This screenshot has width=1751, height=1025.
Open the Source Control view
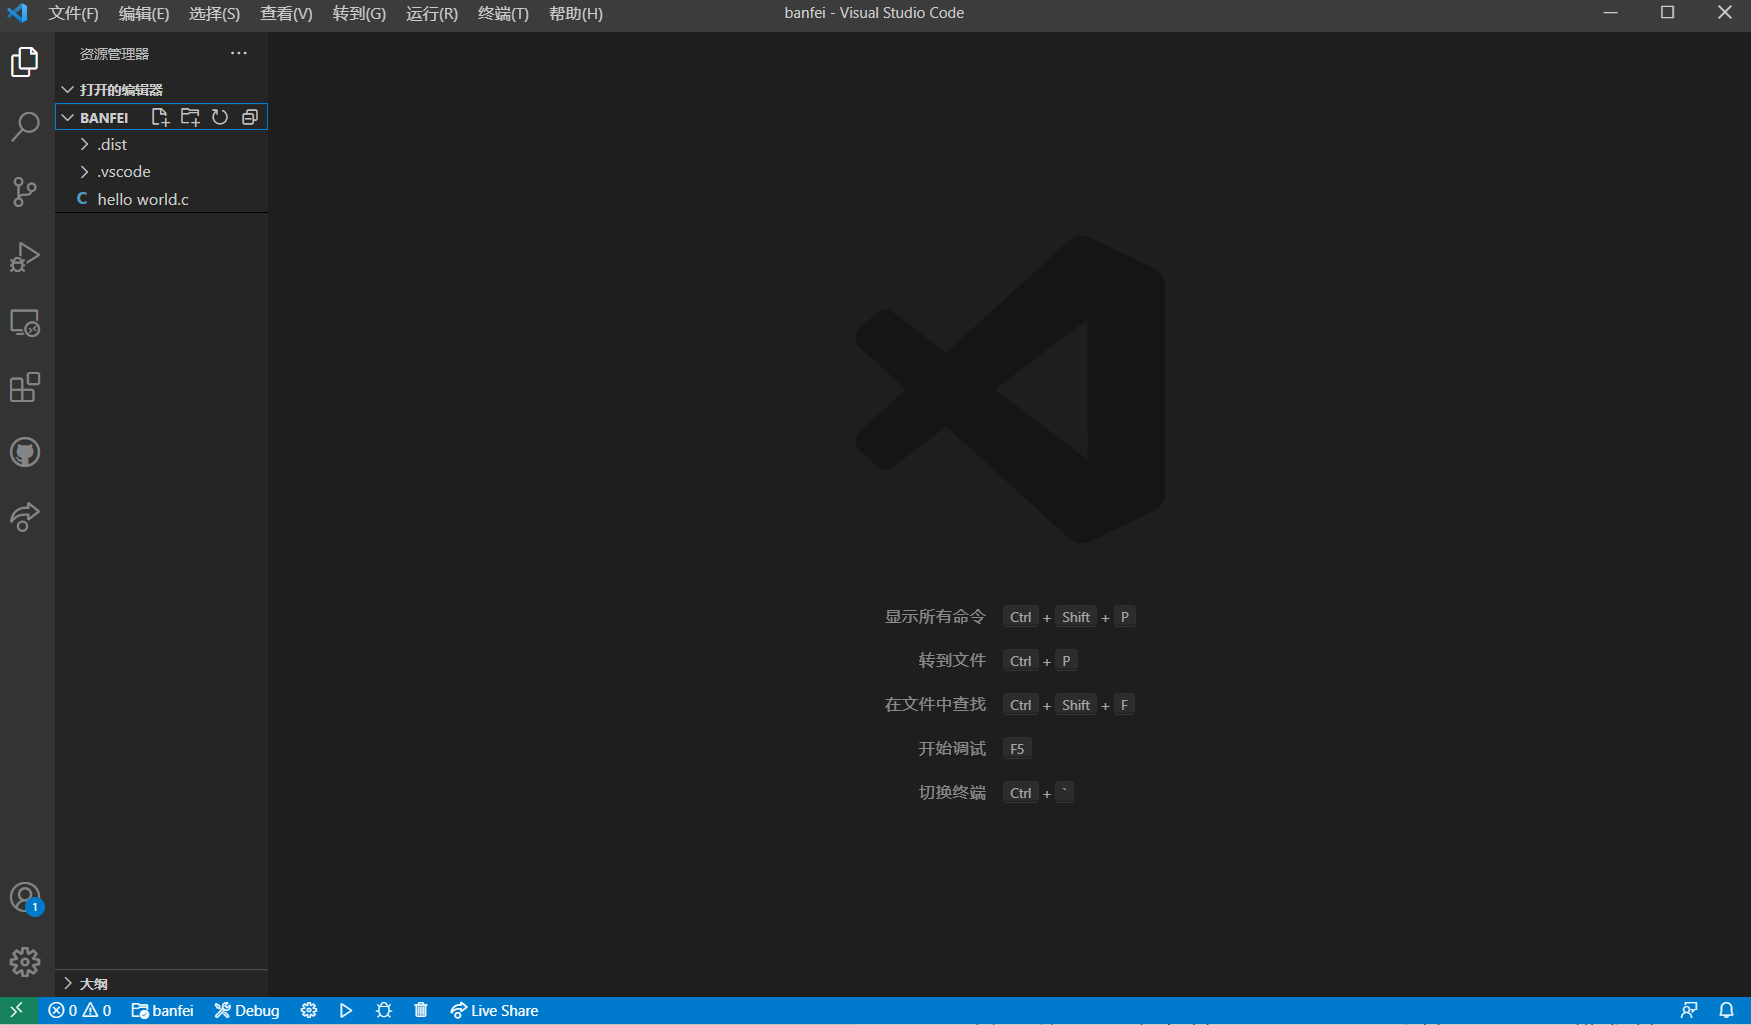(x=25, y=192)
